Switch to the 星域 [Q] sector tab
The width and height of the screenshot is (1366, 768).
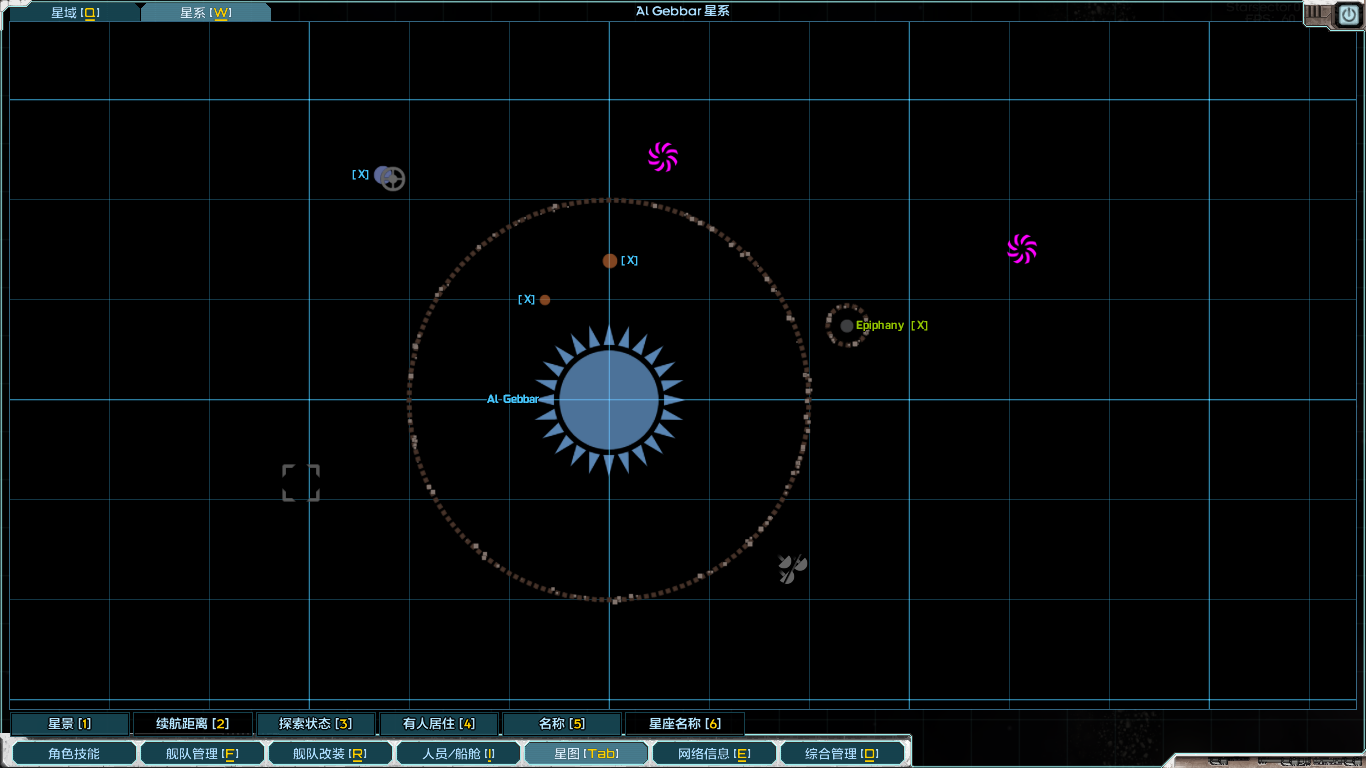pyautogui.click(x=75, y=13)
